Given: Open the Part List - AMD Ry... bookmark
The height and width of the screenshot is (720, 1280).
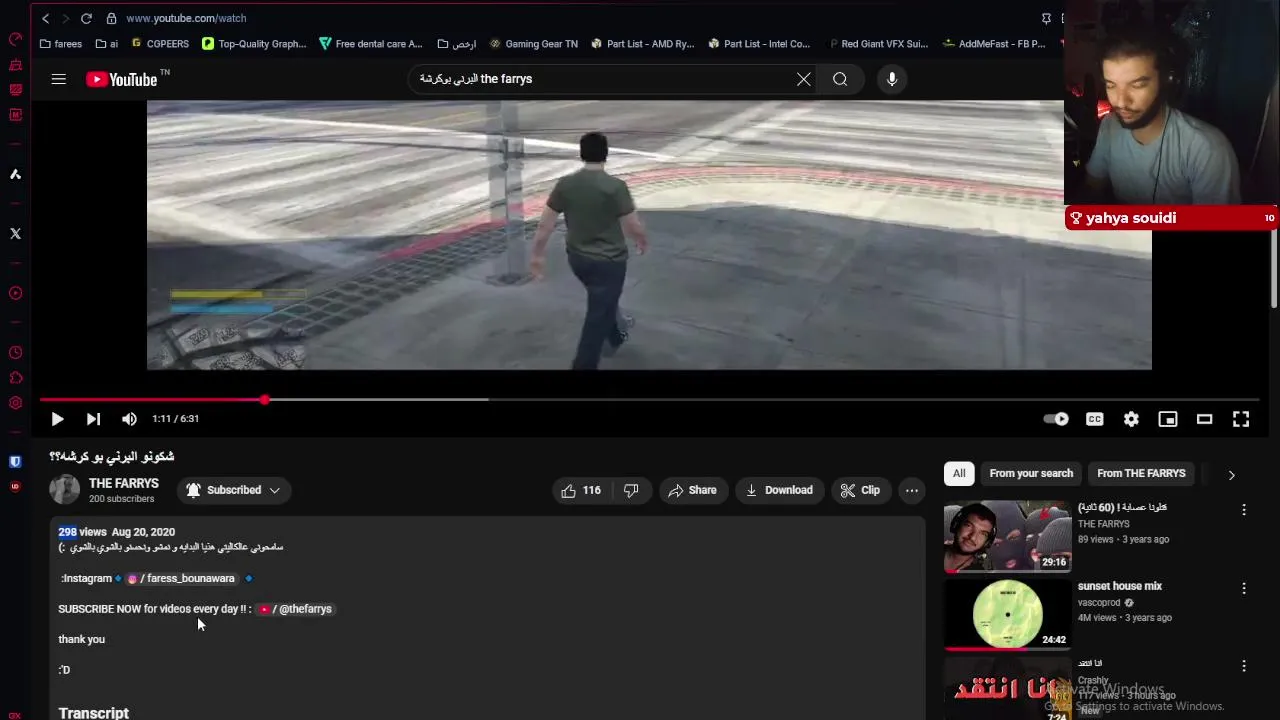Looking at the screenshot, I should click(643, 44).
